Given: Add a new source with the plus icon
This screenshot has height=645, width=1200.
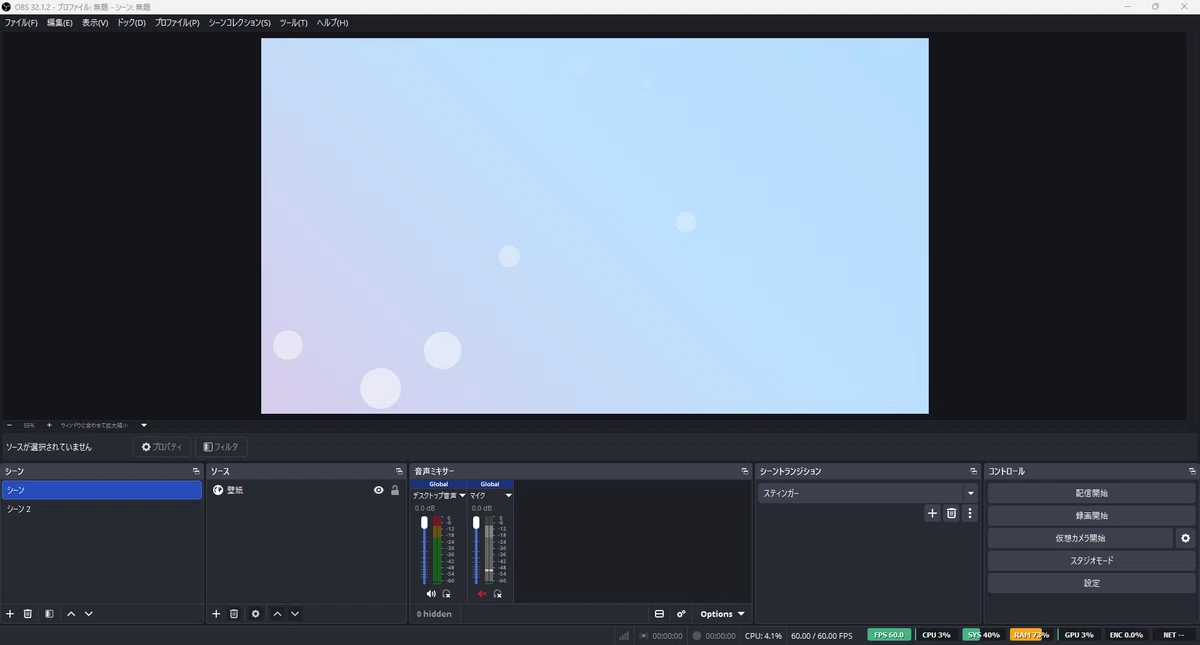Looking at the screenshot, I should point(216,614).
